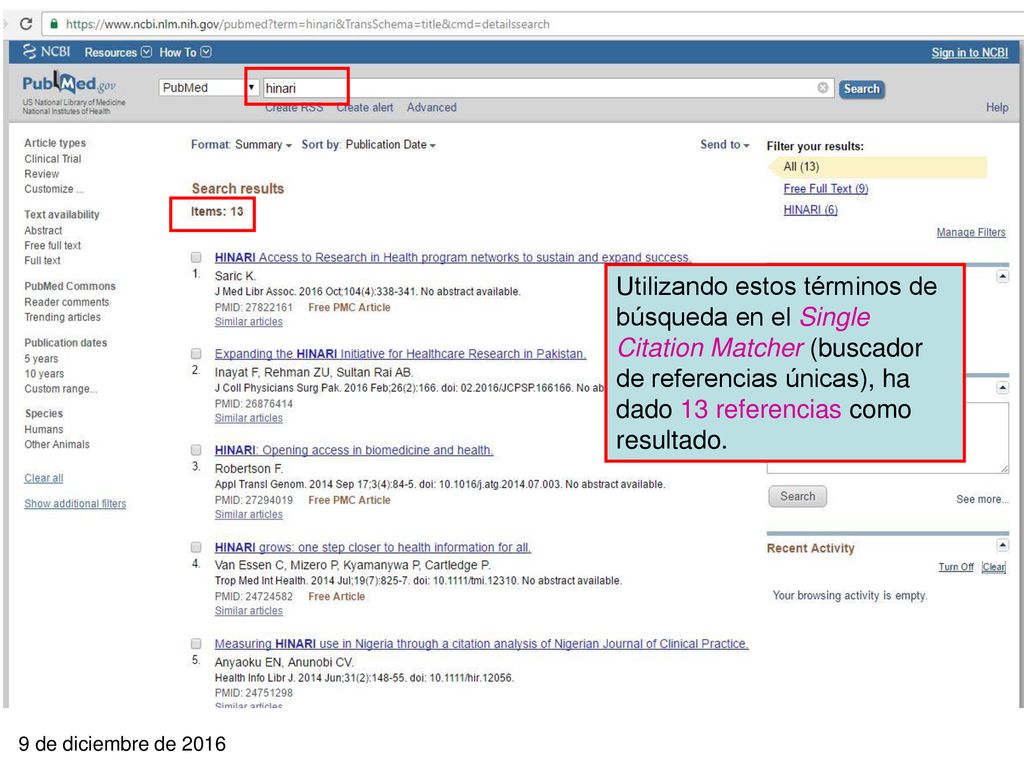
Task: Open the Resources dropdown menu
Action: point(118,52)
